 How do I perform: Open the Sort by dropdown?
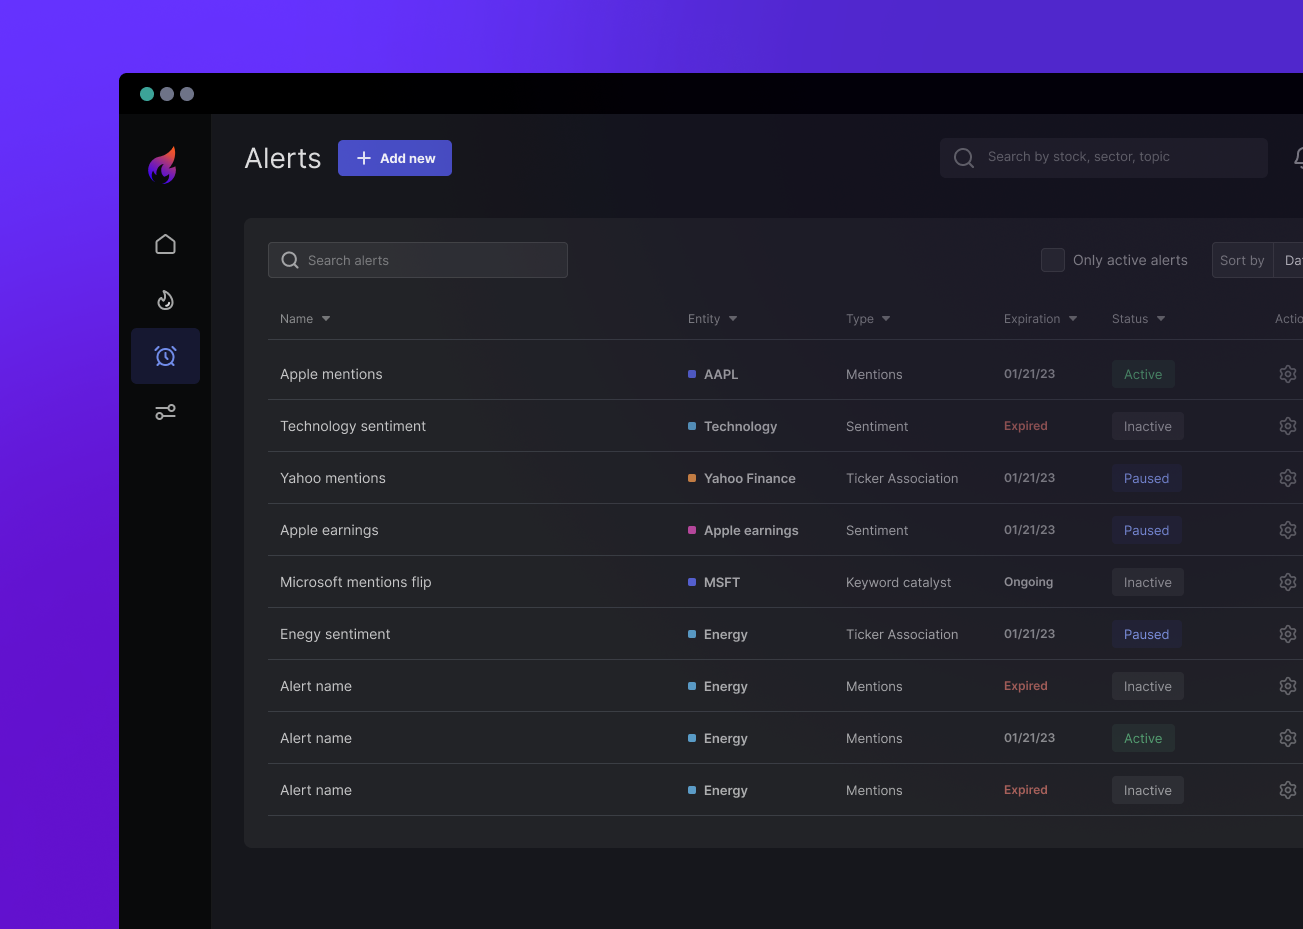pos(1257,260)
